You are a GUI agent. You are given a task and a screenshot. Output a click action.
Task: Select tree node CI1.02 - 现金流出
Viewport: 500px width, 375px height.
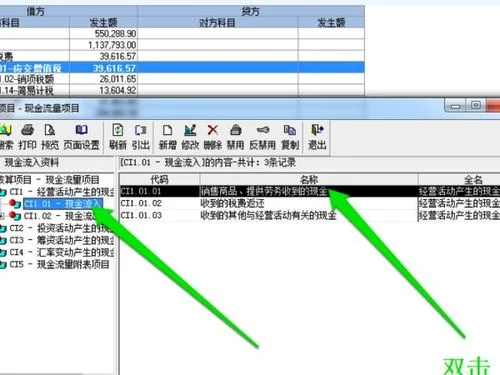point(60,216)
